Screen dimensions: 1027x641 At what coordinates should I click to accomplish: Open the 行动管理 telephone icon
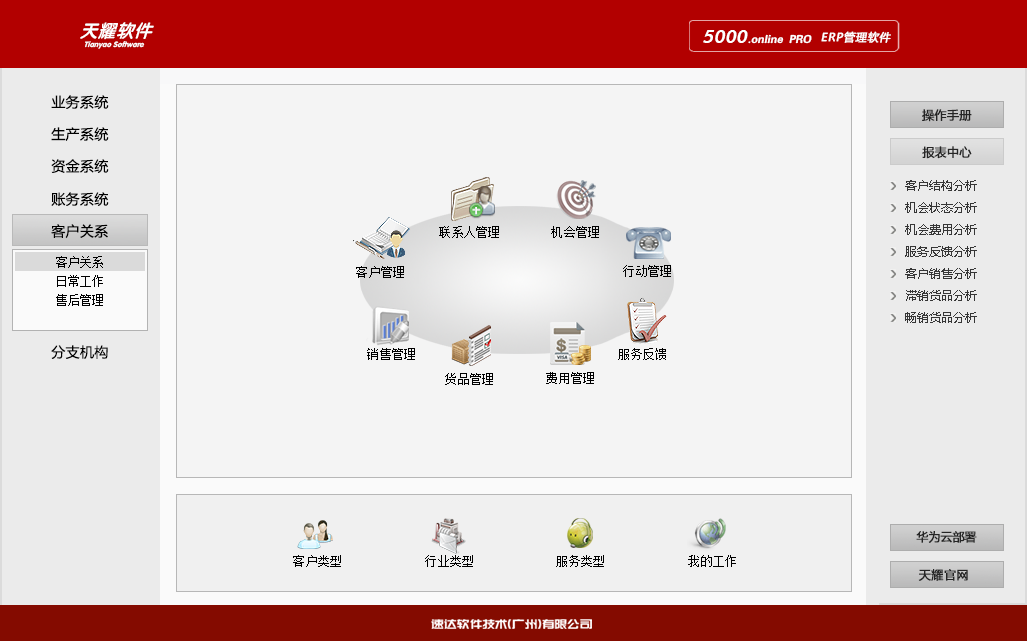pyautogui.click(x=648, y=243)
